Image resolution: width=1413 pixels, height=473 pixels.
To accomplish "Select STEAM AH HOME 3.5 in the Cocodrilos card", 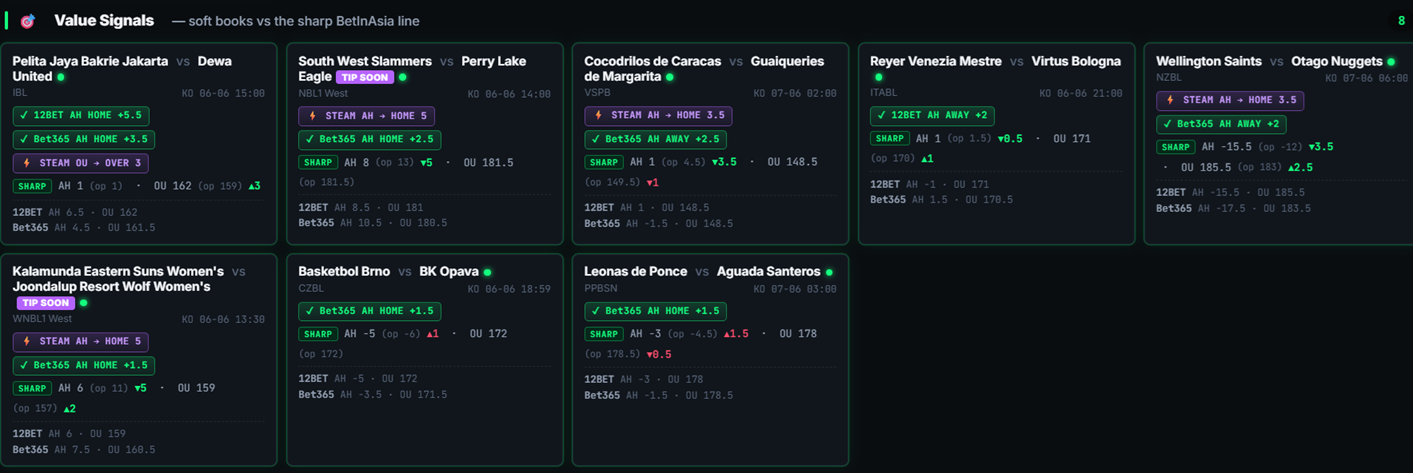I will point(658,116).
